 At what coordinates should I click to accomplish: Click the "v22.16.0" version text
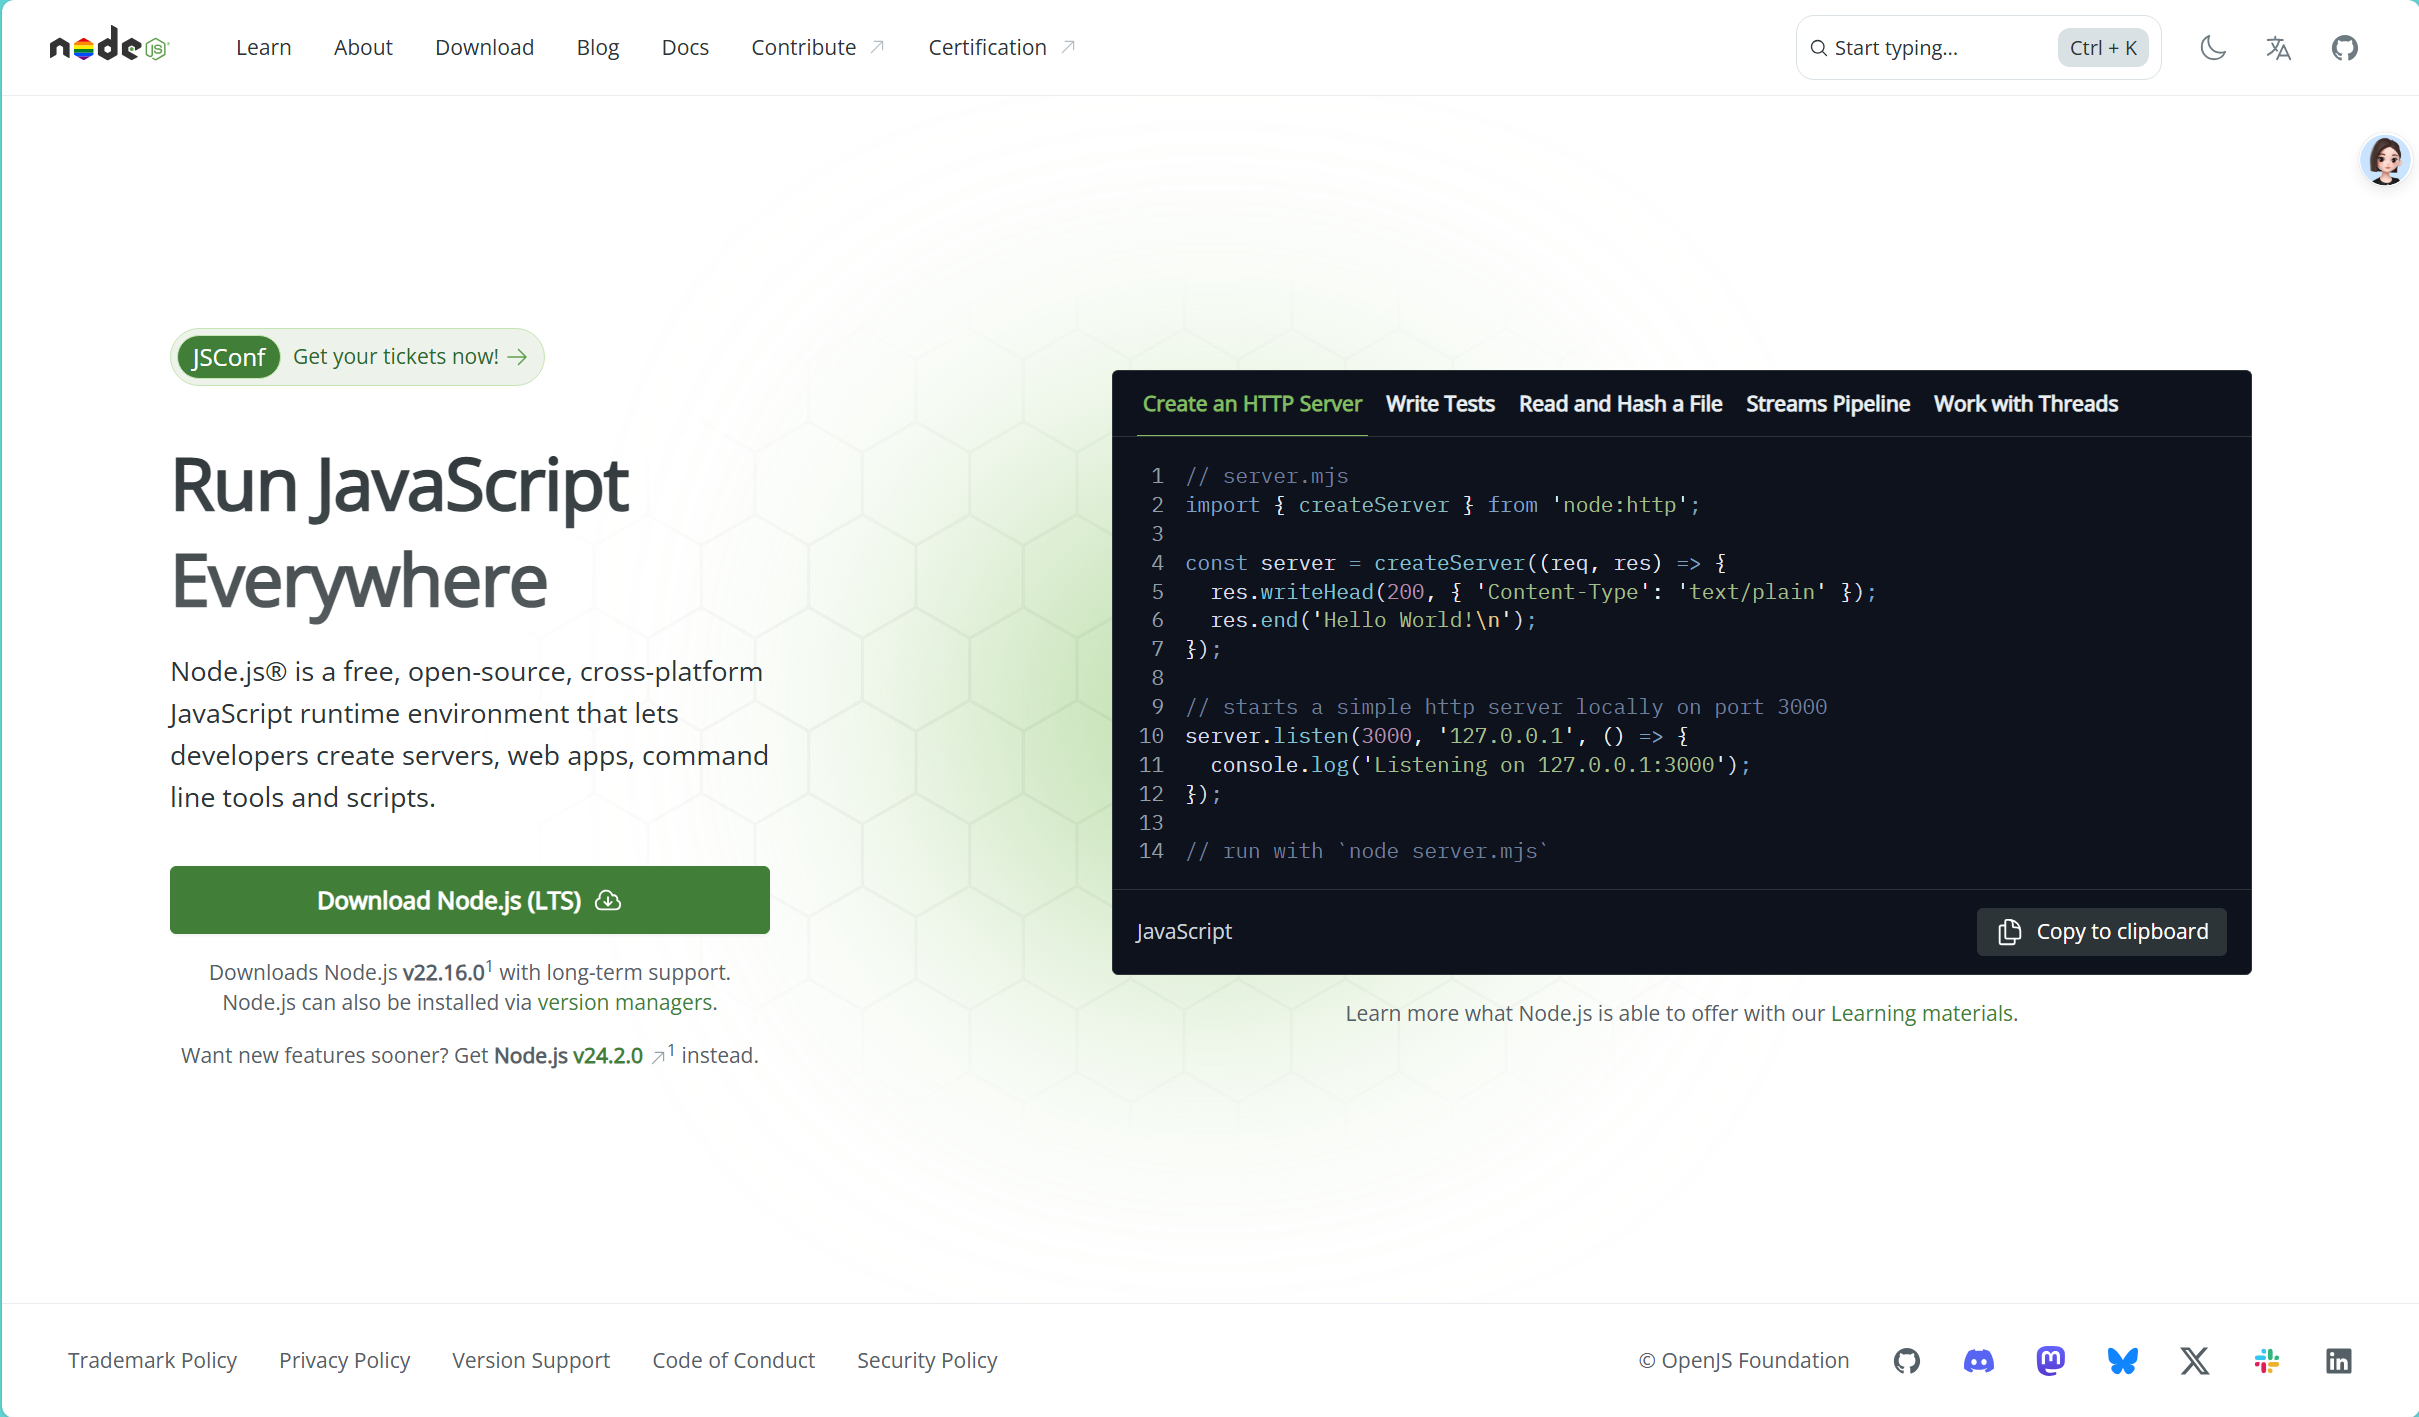pyautogui.click(x=444, y=972)
